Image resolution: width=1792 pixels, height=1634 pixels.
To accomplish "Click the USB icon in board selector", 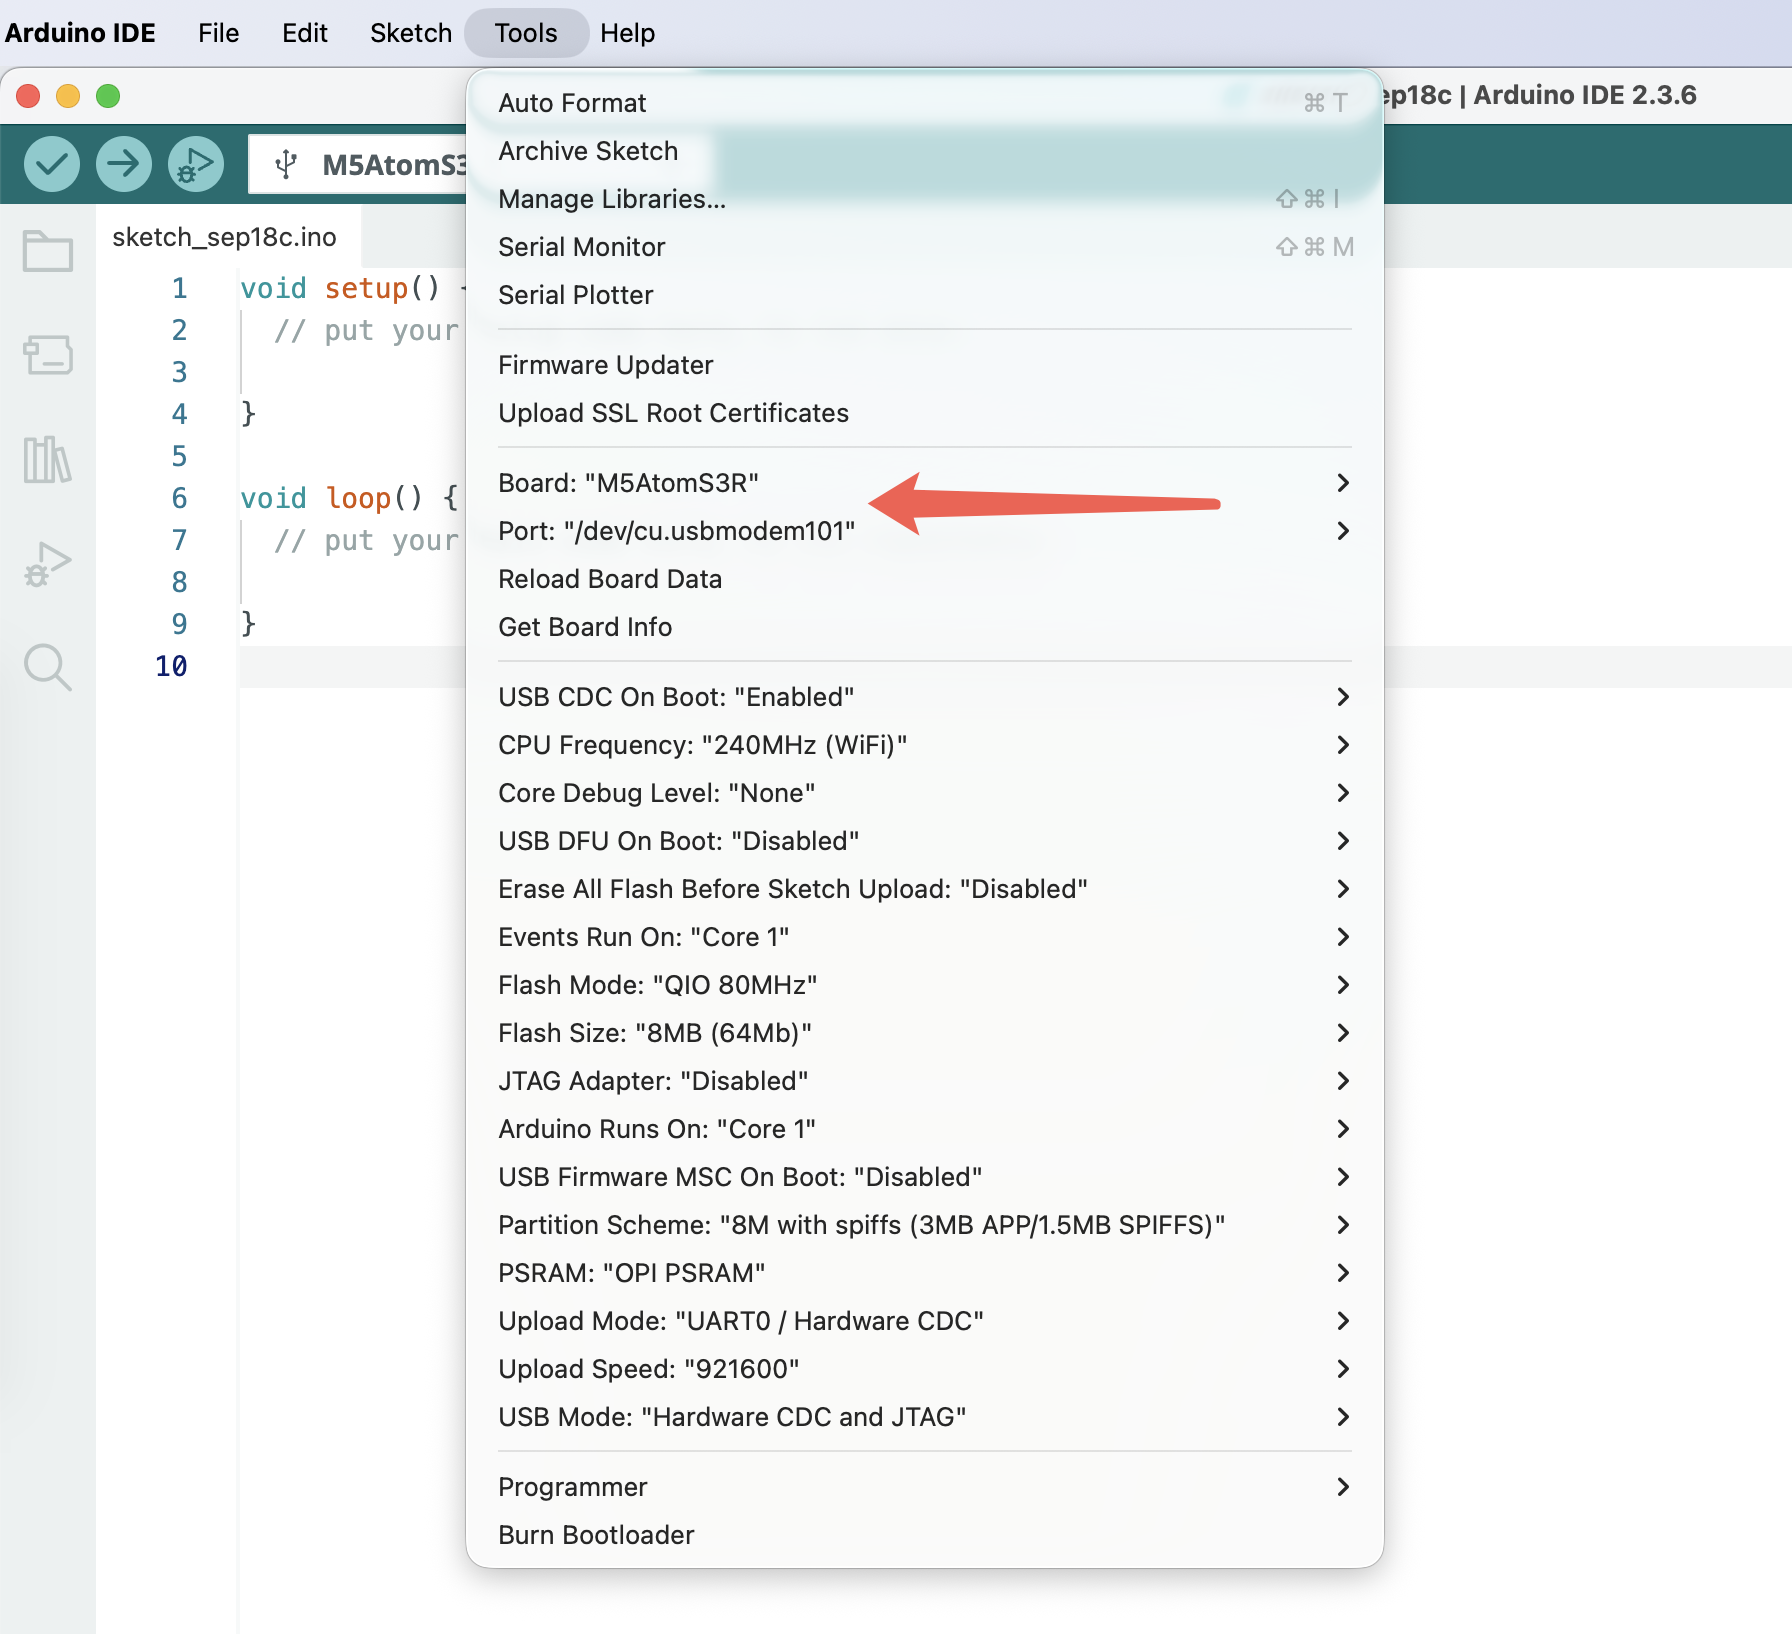I will [x=286, y=164].
